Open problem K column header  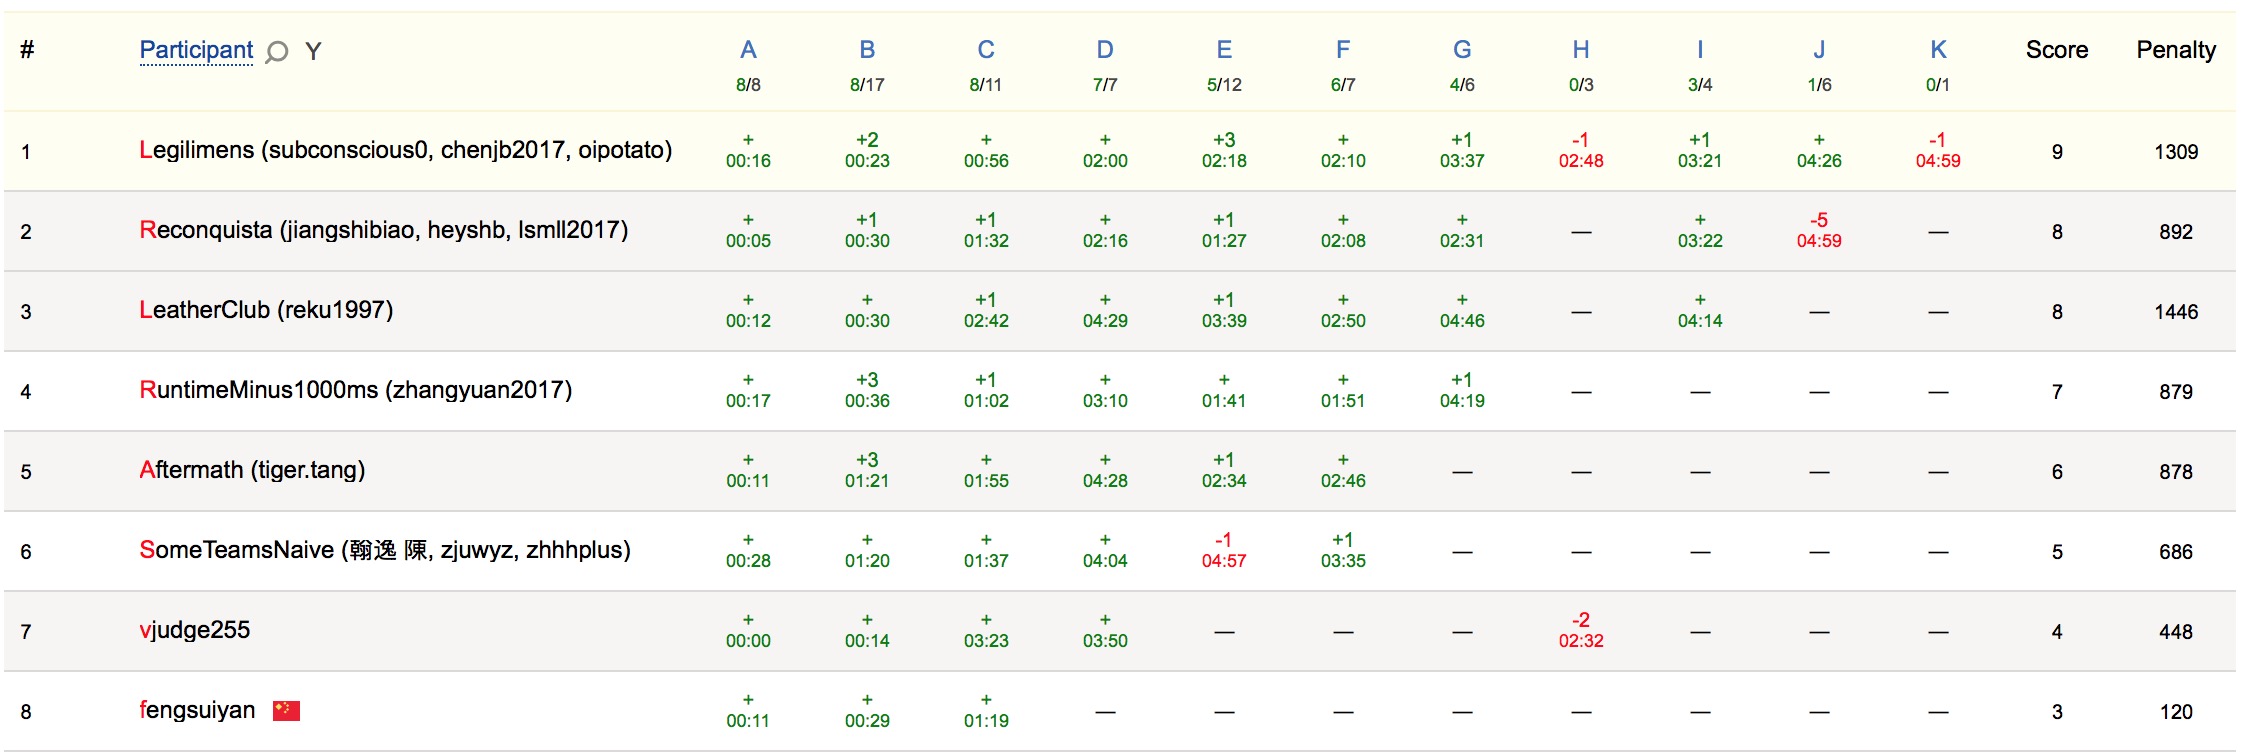pyautogui.click(x=1938, y=50)
